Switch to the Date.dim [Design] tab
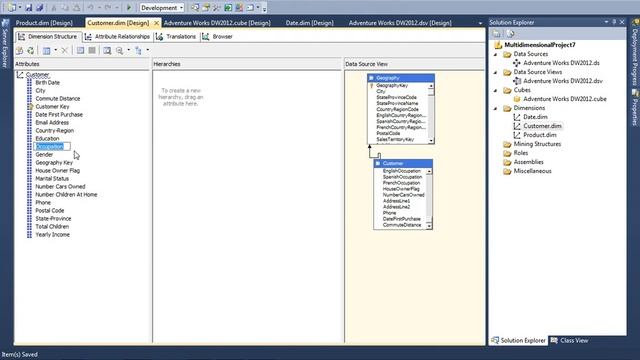 coord(309,23)
